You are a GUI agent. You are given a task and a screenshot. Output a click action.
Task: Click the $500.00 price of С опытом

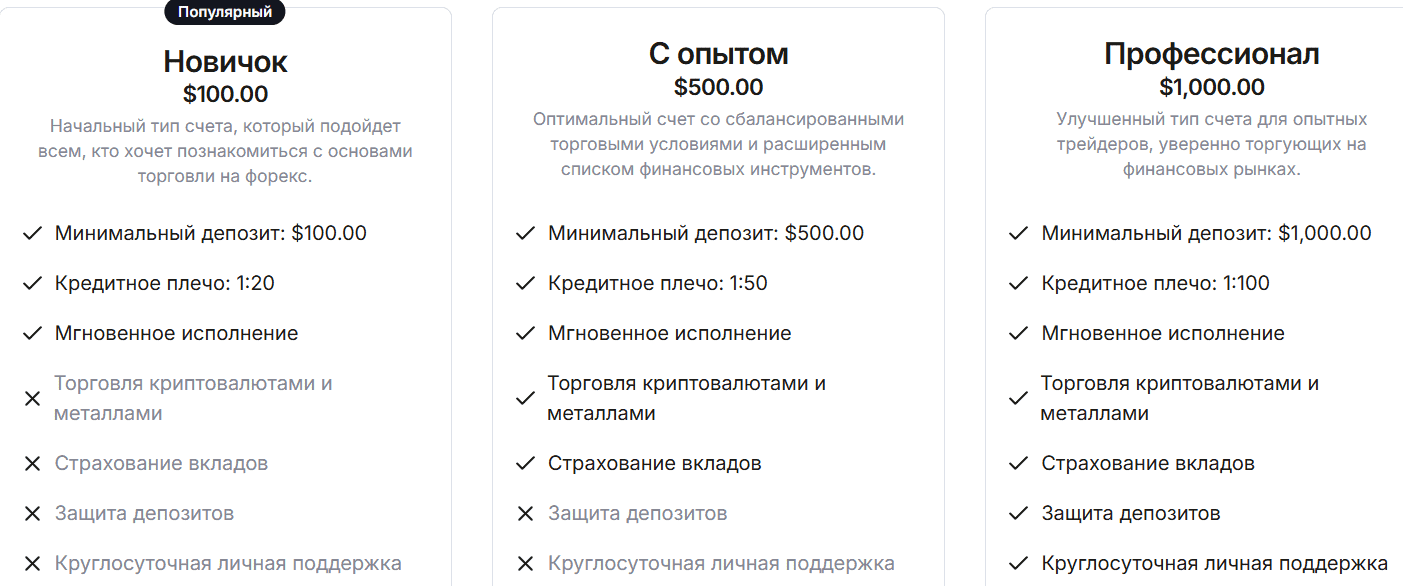click(718, 87)
